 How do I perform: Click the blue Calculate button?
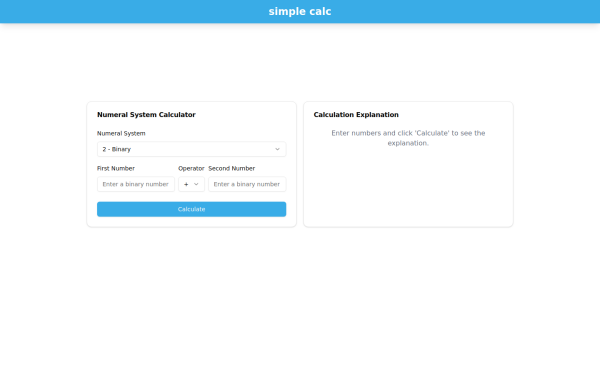pyautogui.click(x=191, y=209)
